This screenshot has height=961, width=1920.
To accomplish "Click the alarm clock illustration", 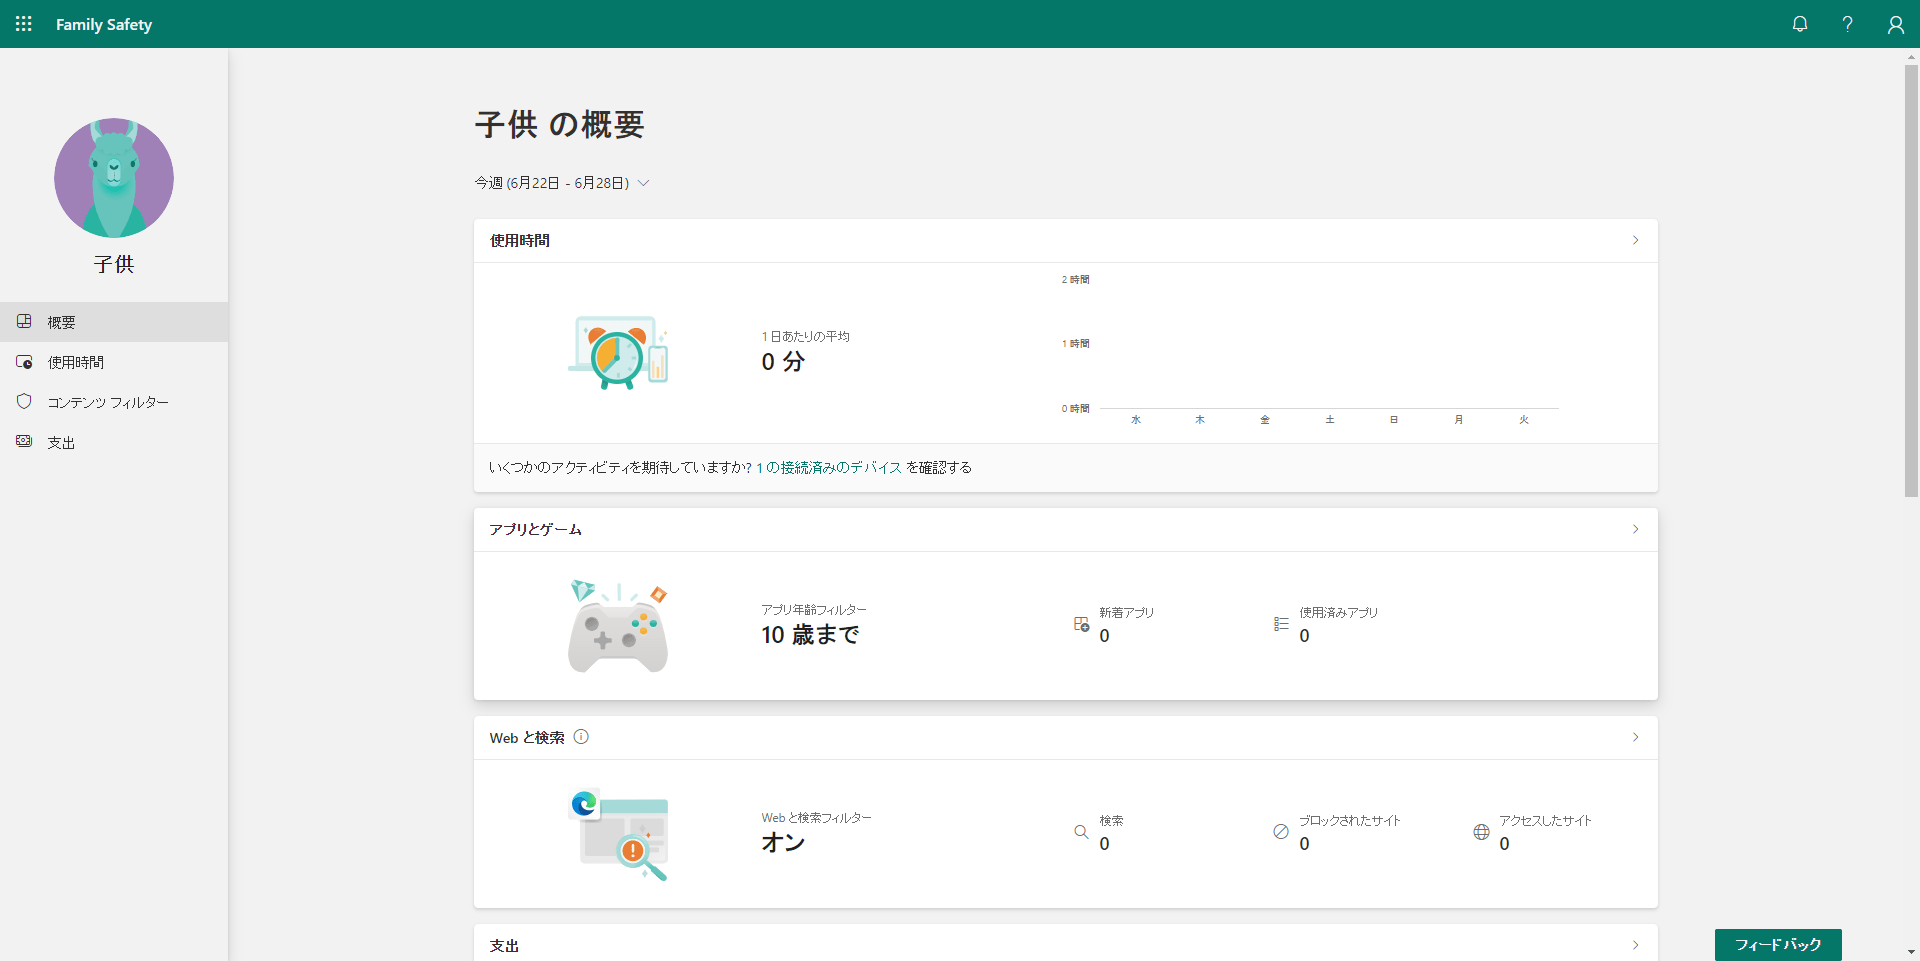I will click(x=618, y=352).
